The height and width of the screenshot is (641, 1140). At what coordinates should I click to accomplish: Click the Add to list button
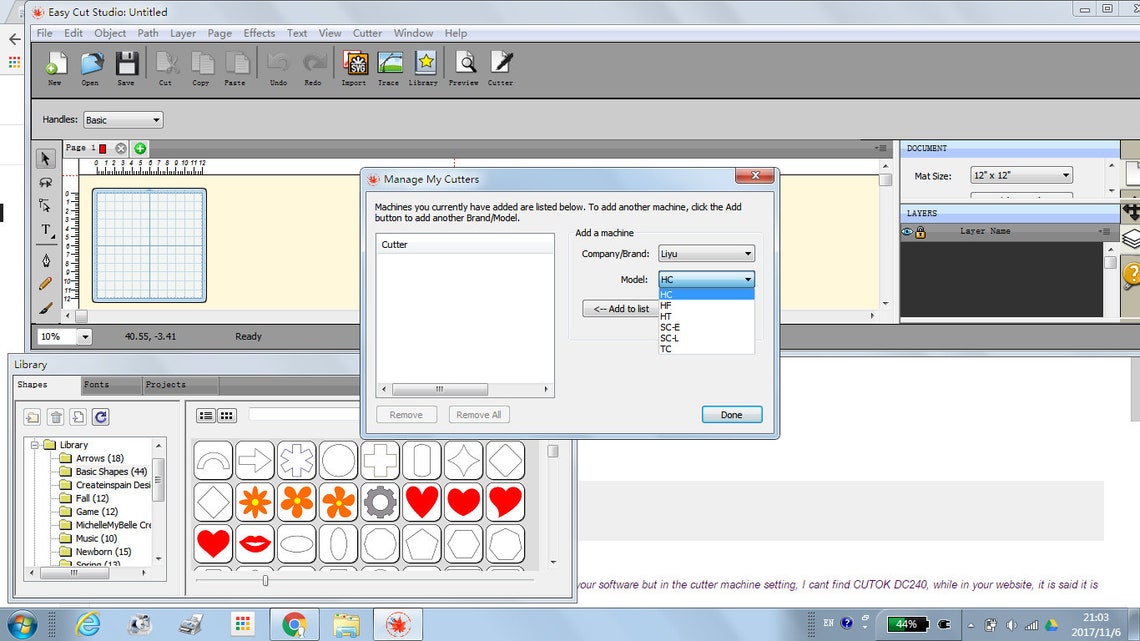pos(621,308)
